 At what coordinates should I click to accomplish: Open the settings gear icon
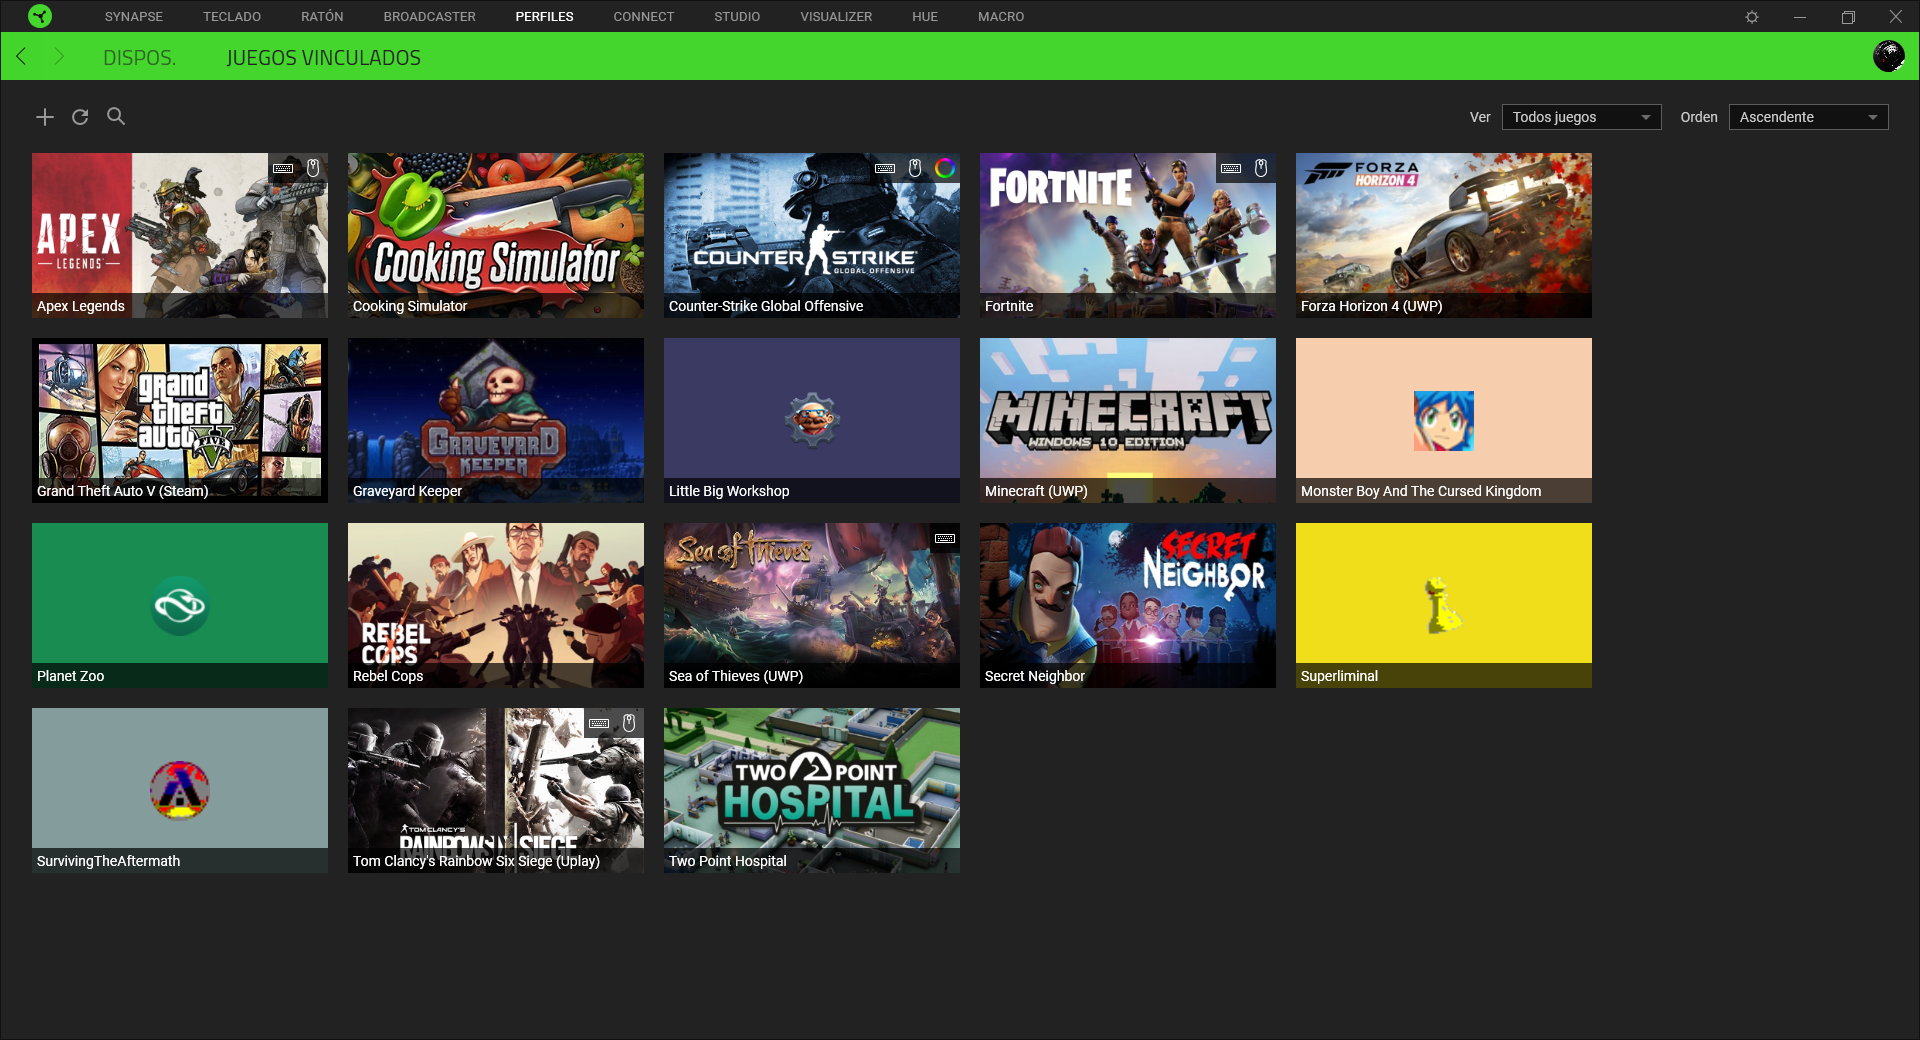pos(1752,17)
